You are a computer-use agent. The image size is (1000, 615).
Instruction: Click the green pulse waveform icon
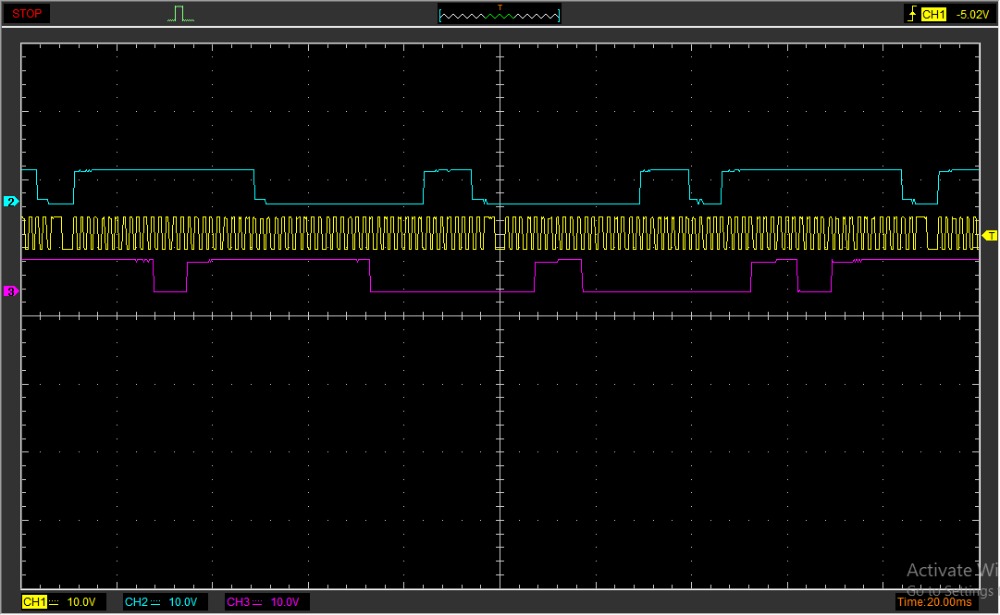point(180,14)
